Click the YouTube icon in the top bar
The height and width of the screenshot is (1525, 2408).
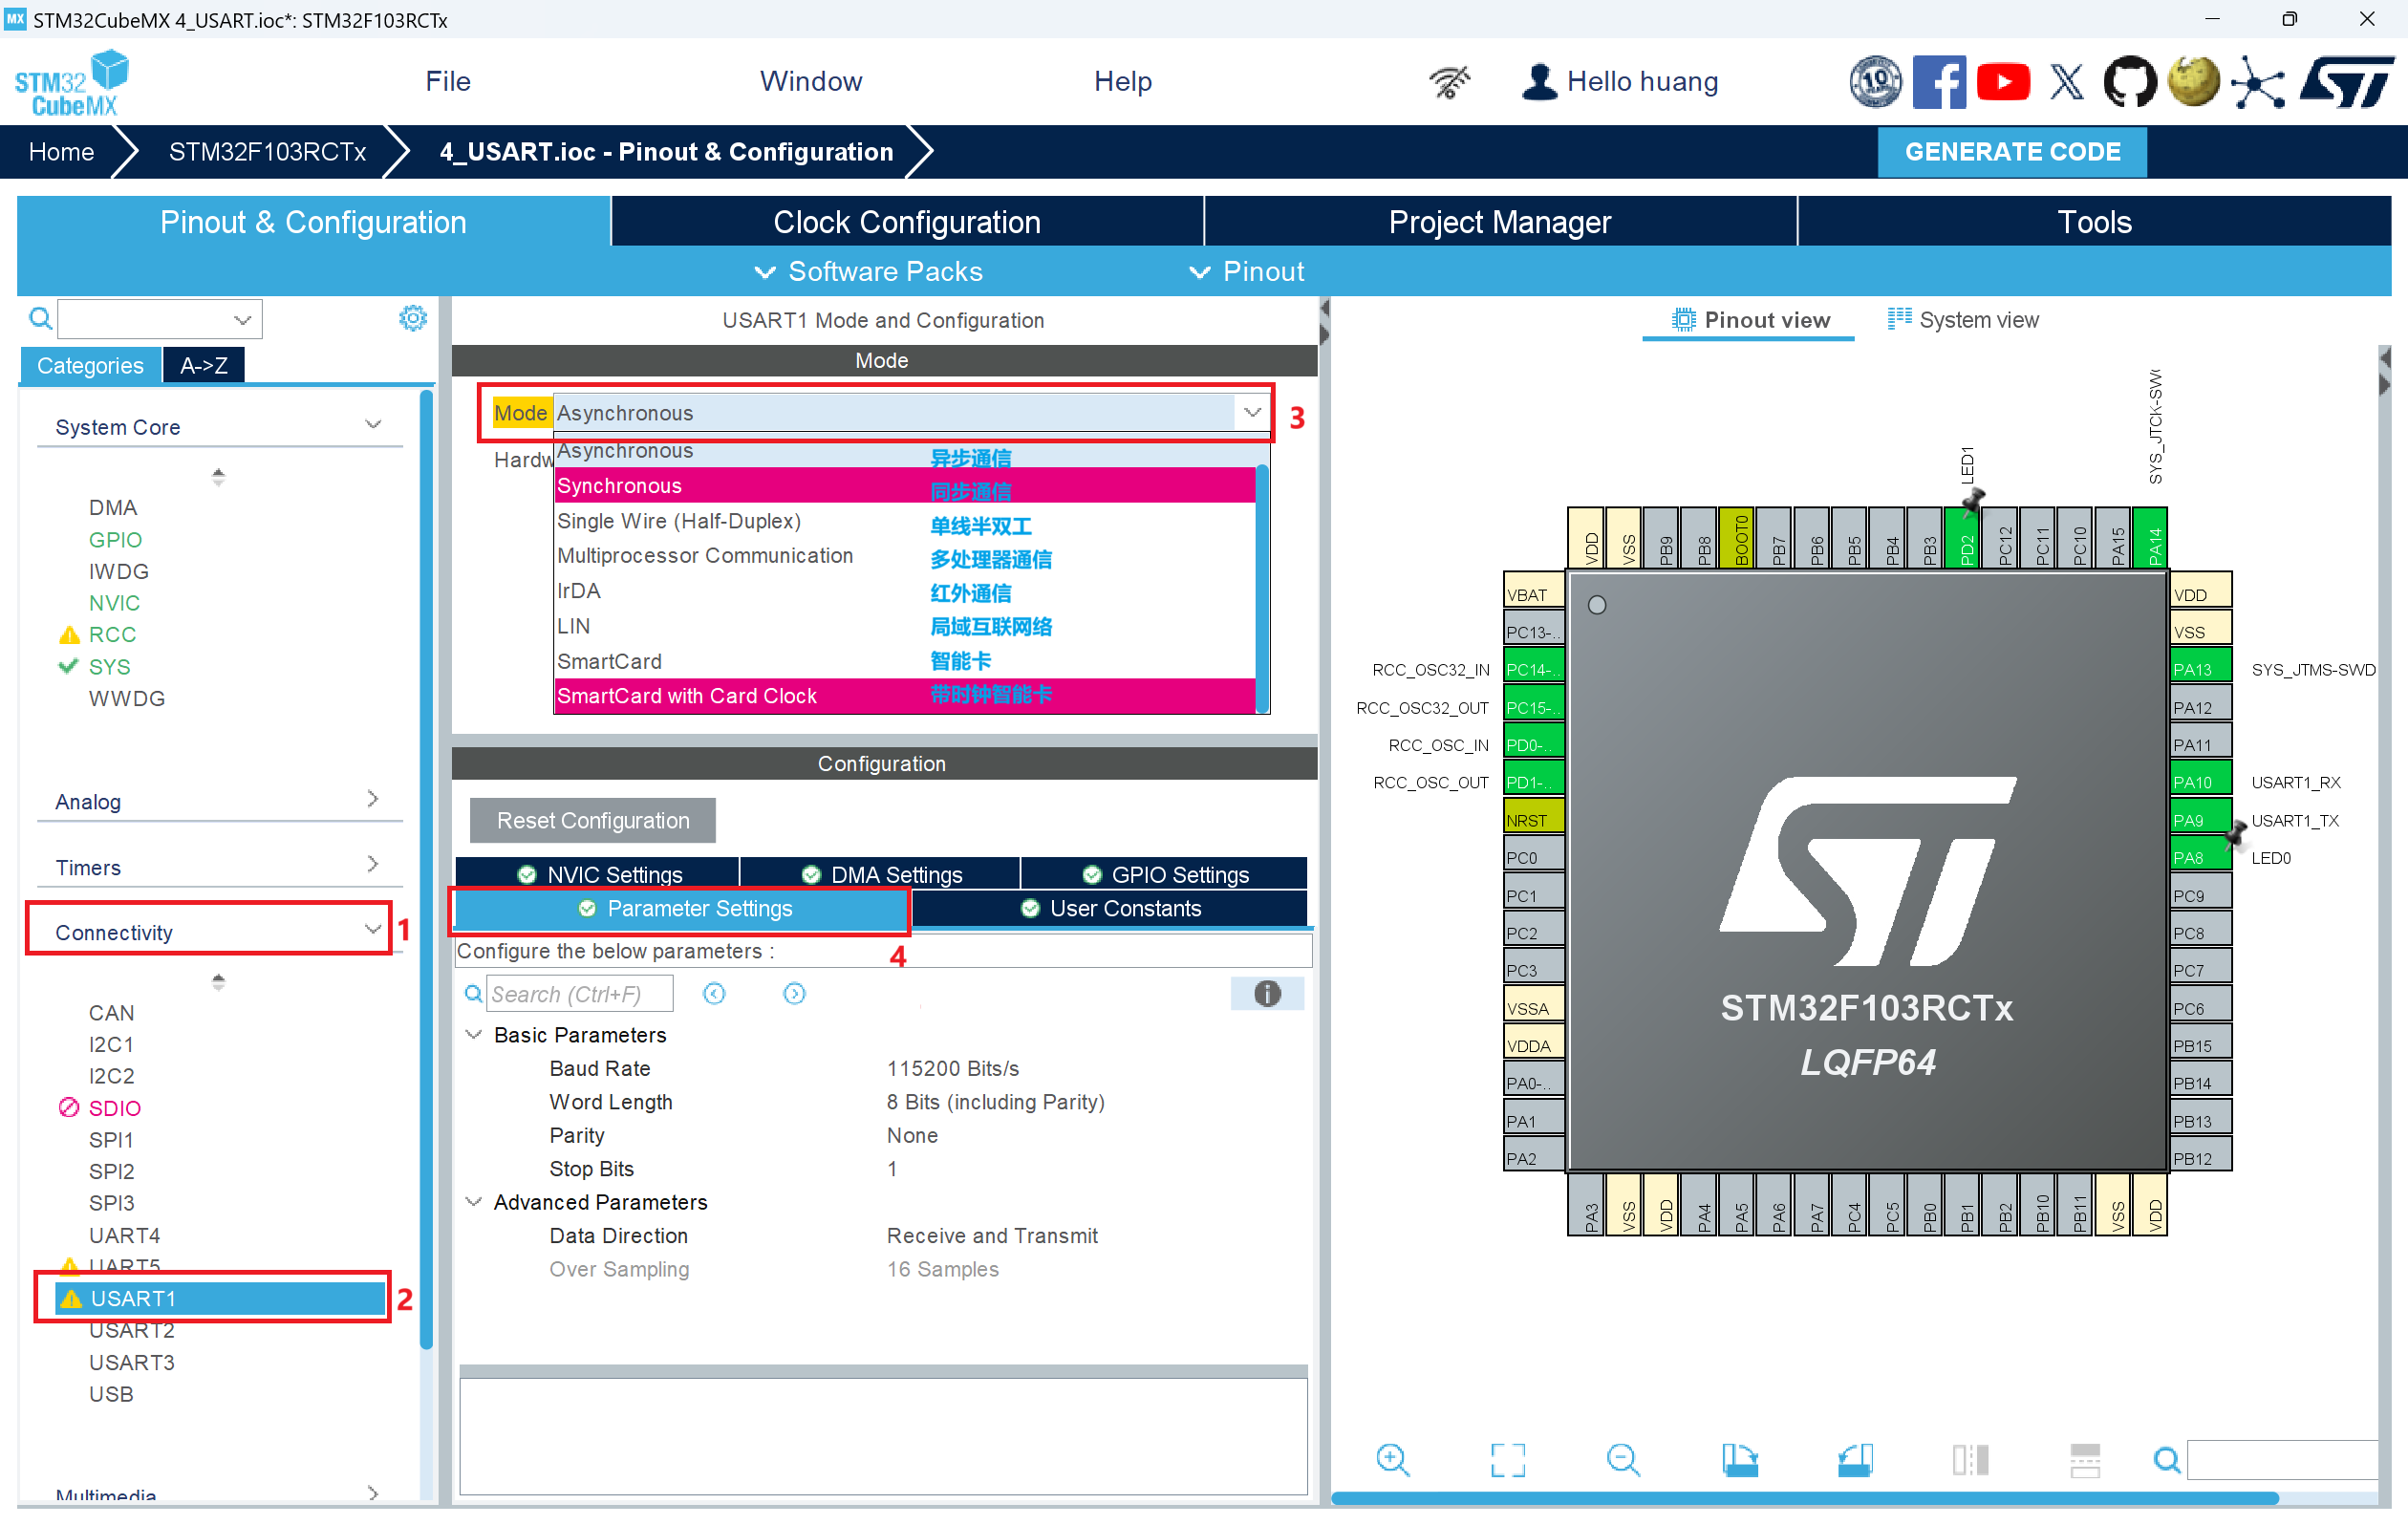pos(2002,82)
